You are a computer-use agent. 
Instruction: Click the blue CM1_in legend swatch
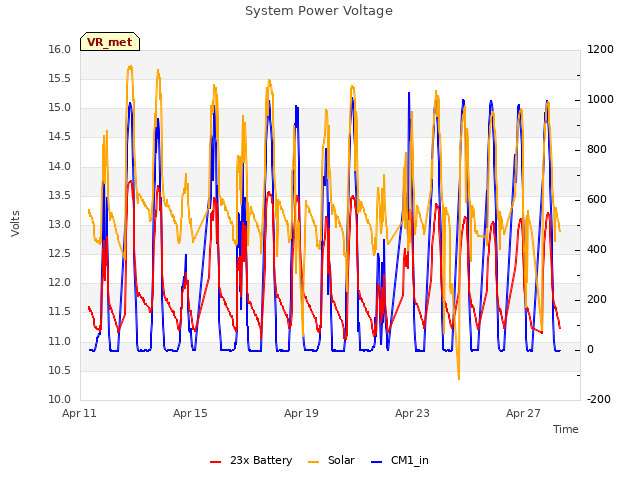pyautogui.click(x=377, y=462)
